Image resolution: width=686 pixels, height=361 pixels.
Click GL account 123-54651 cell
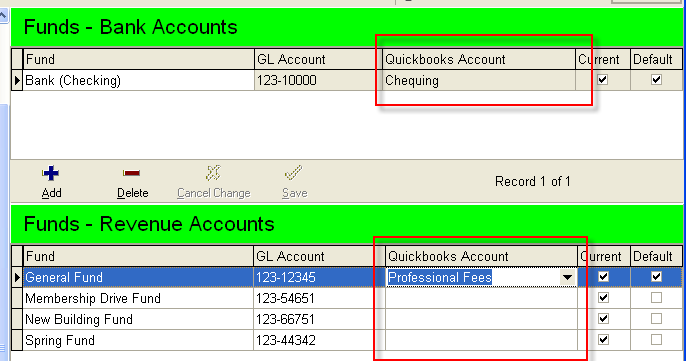(319, 298)
